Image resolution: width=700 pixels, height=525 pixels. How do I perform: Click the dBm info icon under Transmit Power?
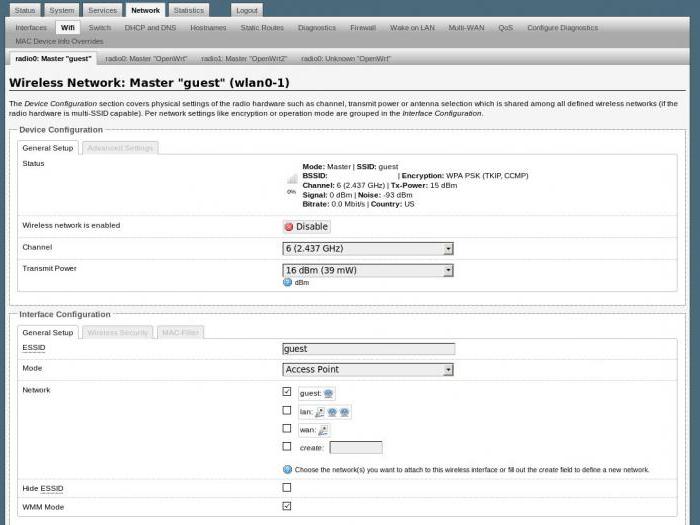(288, 282)
